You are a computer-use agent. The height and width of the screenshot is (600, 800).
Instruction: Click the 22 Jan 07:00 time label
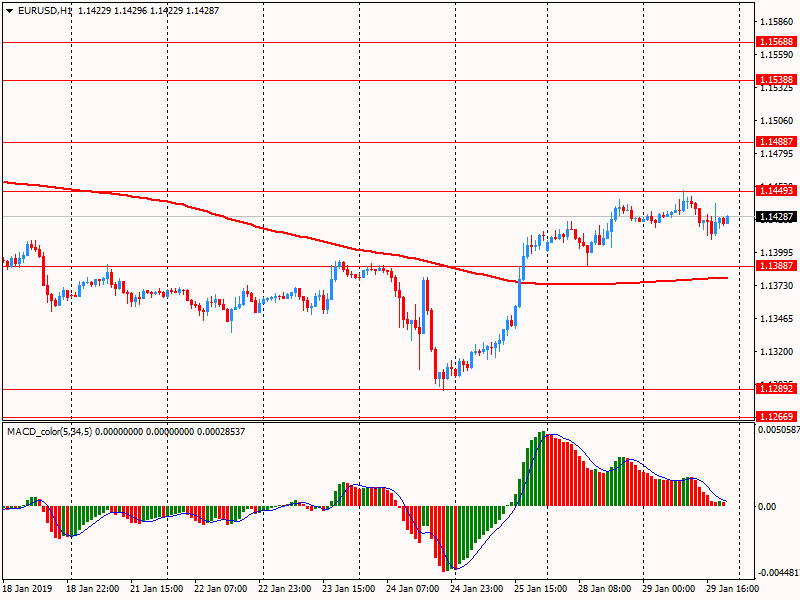(x=221, y=590)
